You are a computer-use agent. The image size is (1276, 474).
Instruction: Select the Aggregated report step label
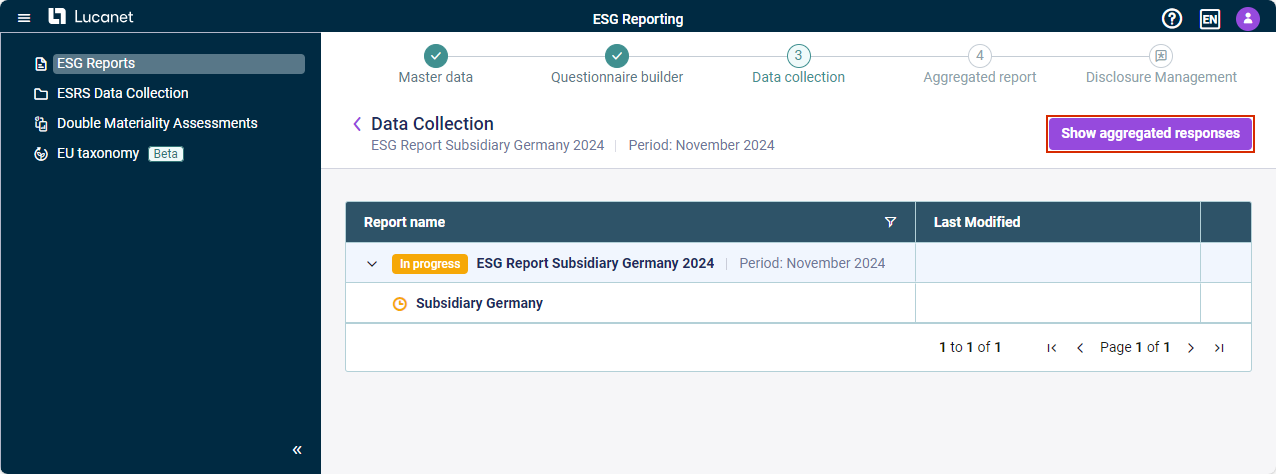coord(980,77)
